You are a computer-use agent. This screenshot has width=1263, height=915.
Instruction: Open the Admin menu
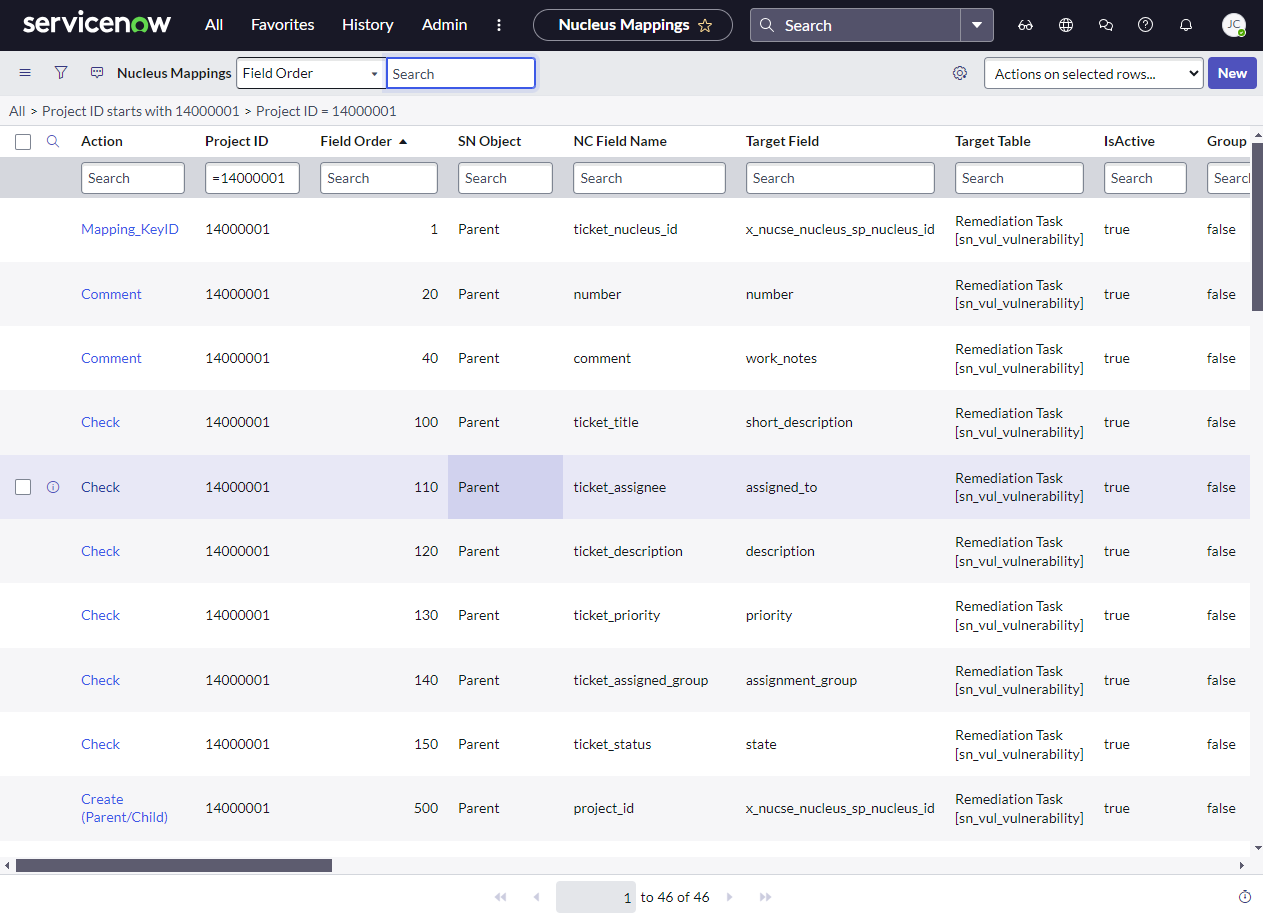[445, 25]
